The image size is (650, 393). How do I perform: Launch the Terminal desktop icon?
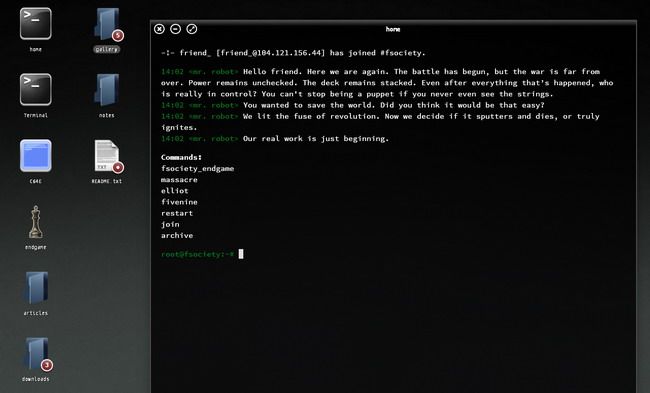pos(36,90)
